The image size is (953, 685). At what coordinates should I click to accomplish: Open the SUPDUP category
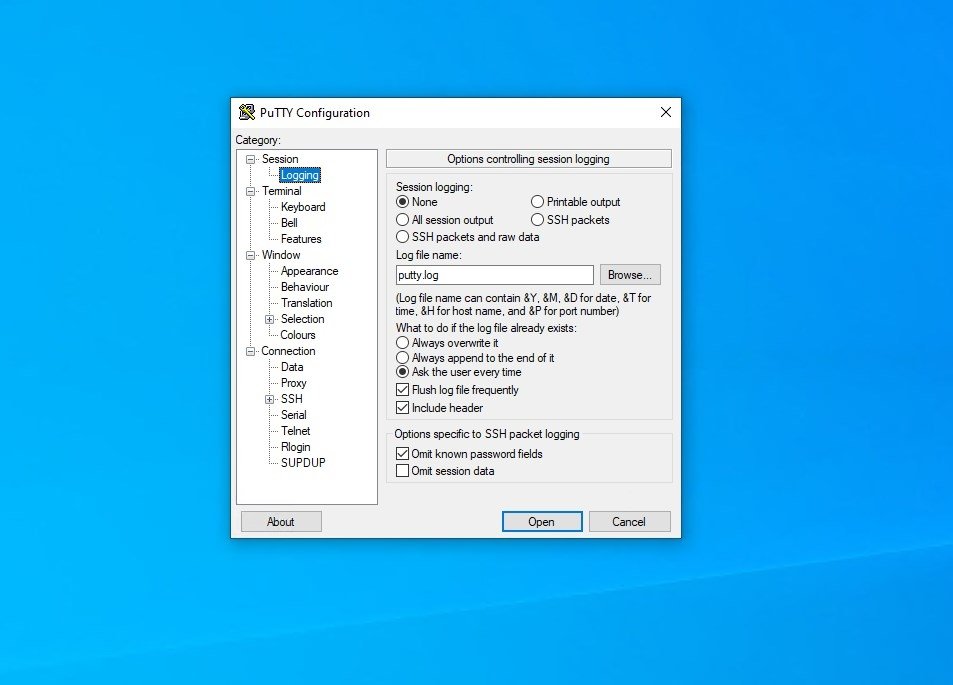[303, 463]
